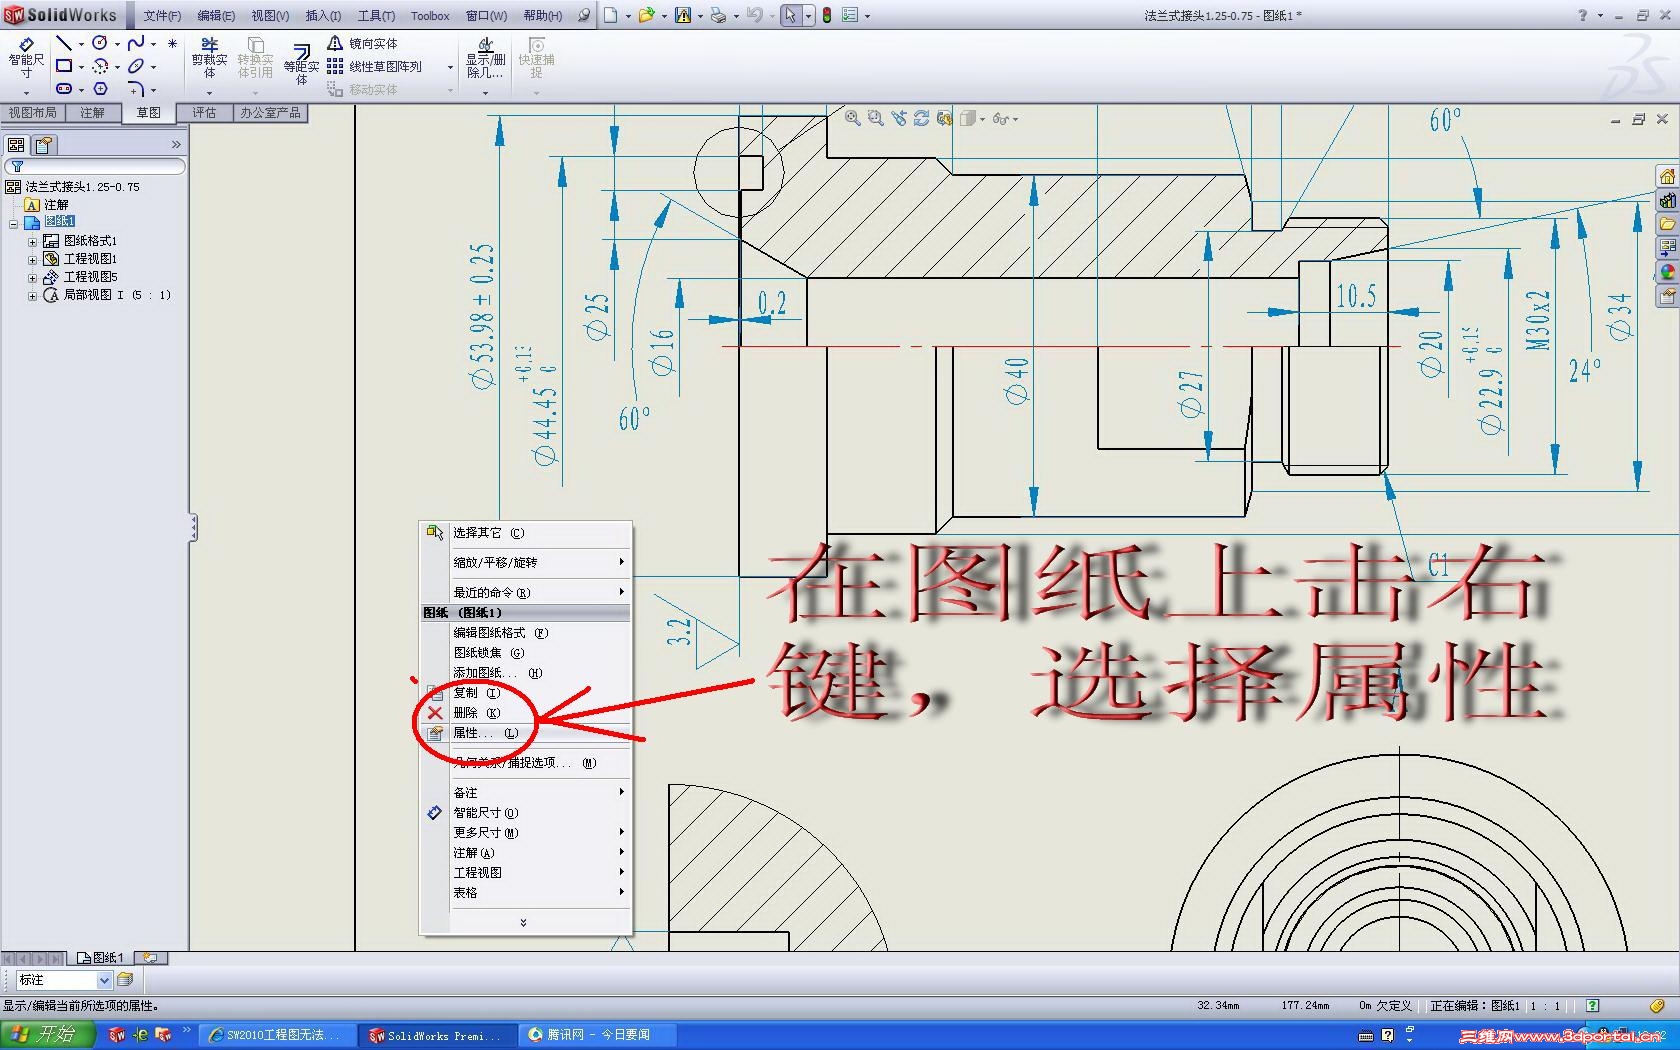The image size is (1680, 1050).
Task: Select the 图纸1 sheet tab at bottom
Action: pos(101,958)
